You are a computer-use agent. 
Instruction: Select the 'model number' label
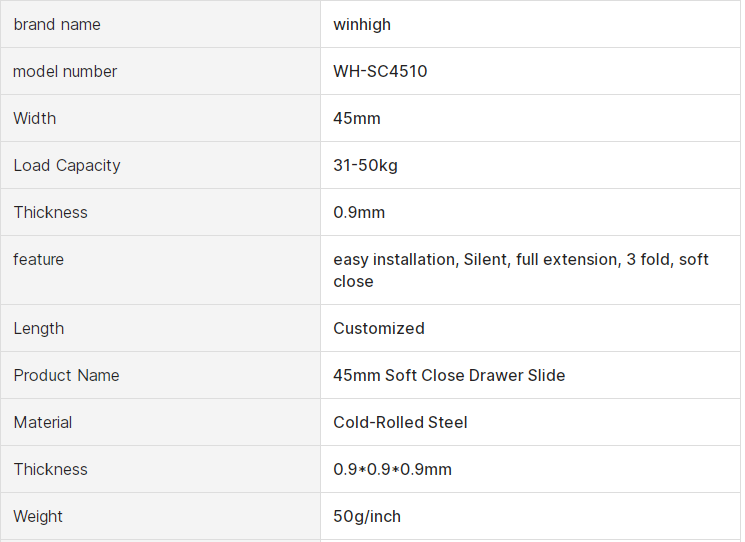(x=65, y=71)
